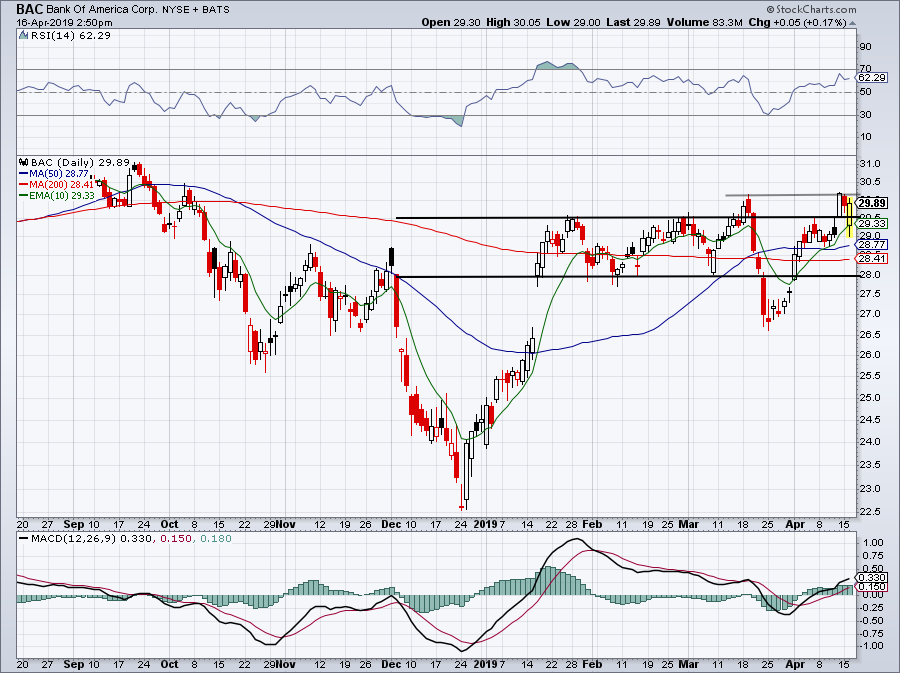This screenshot has height=673, width=900.
Task: Click the 0.150 signal tag on MACD axis
Action: [x=871, y=587]
